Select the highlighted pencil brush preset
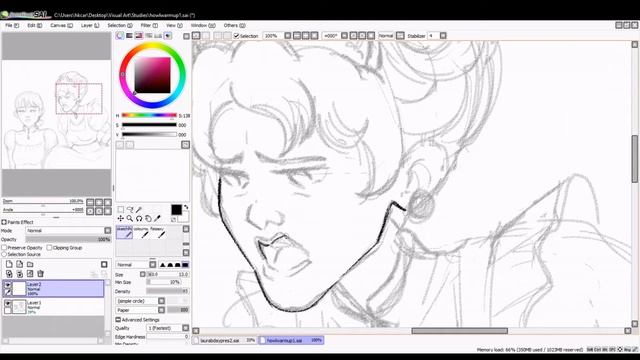This screenshot has height=360, width=640. [x=124, y=232]
